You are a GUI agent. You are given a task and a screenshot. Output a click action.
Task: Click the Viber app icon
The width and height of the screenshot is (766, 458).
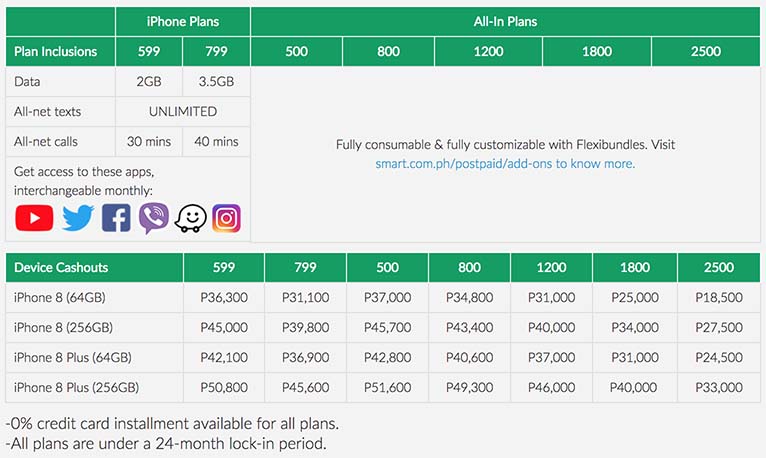[x=154, y=218]
